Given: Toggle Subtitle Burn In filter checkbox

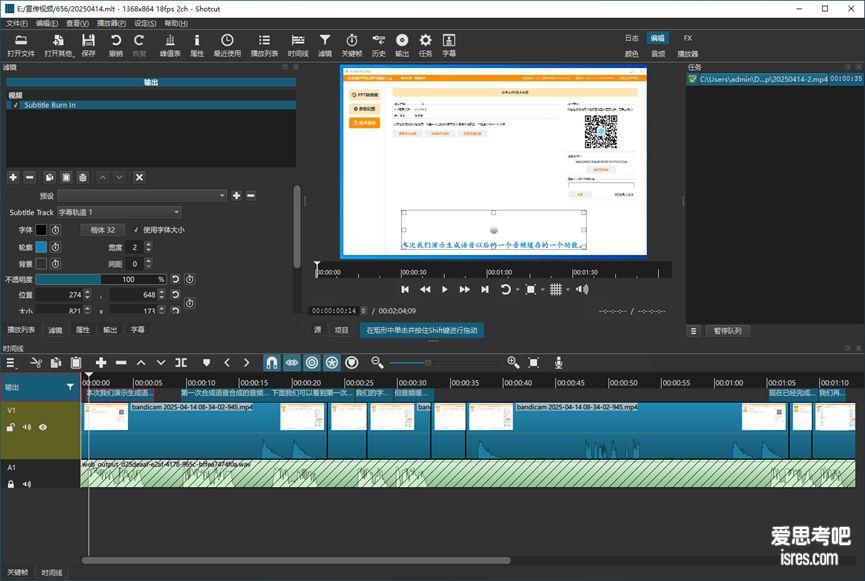Looking at the screenshot, I should click(x=16, y=105).
